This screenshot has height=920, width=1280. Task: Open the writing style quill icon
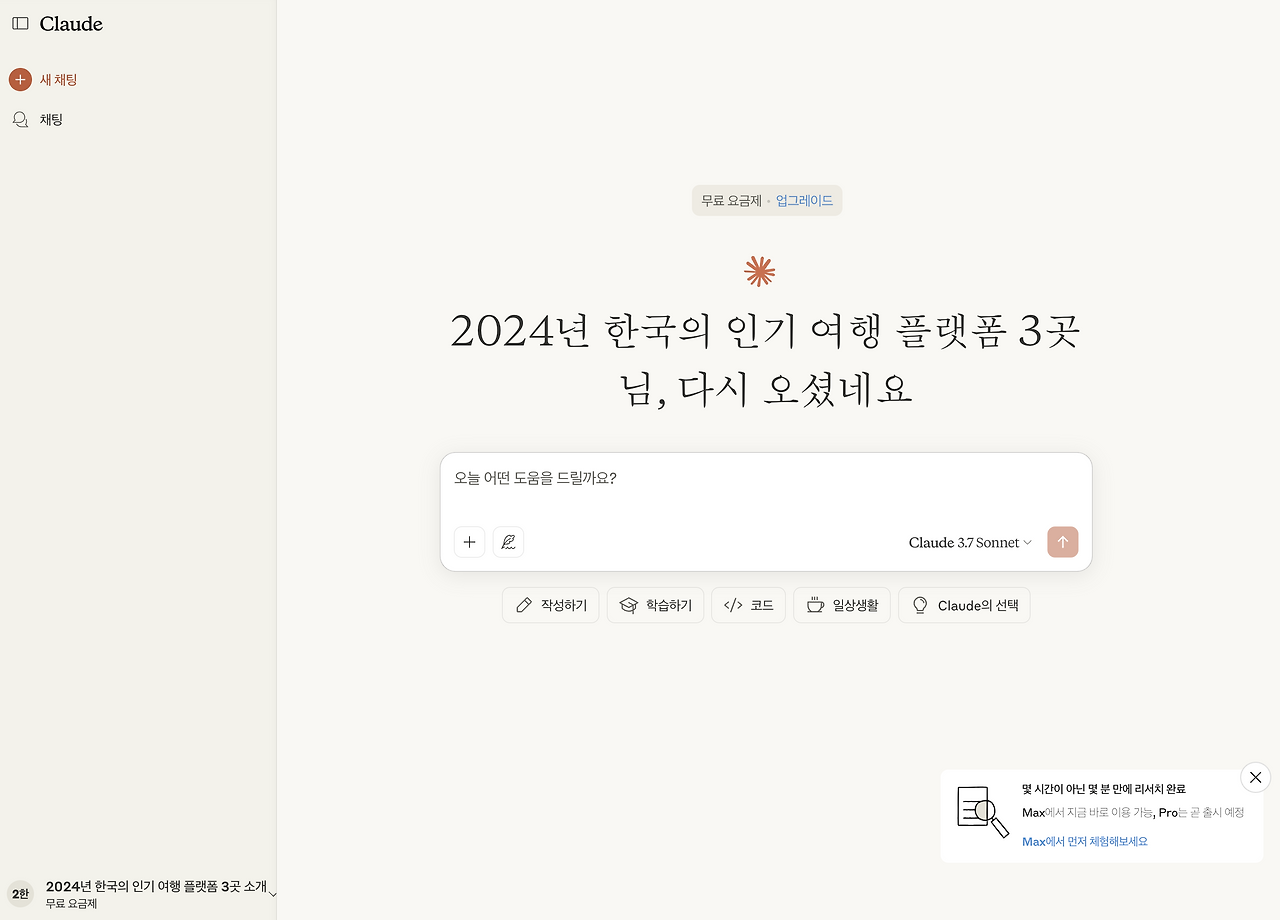508,541
